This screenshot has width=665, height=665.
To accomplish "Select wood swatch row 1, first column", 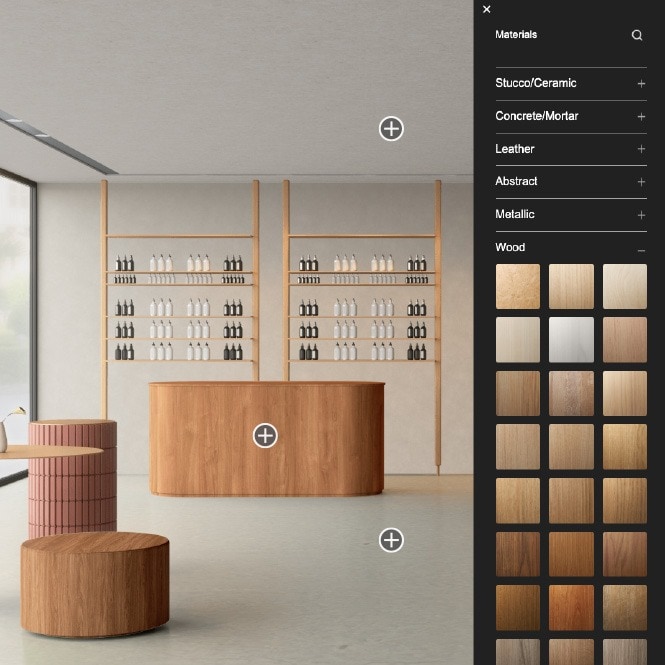I will (518, 286).
